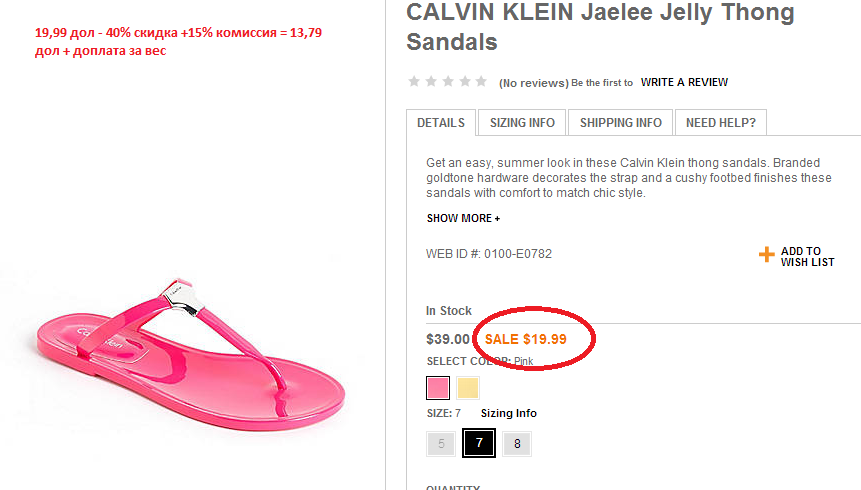Click the (No reviews) text
This screenshot has width=861, height=490.
point(533,83)
